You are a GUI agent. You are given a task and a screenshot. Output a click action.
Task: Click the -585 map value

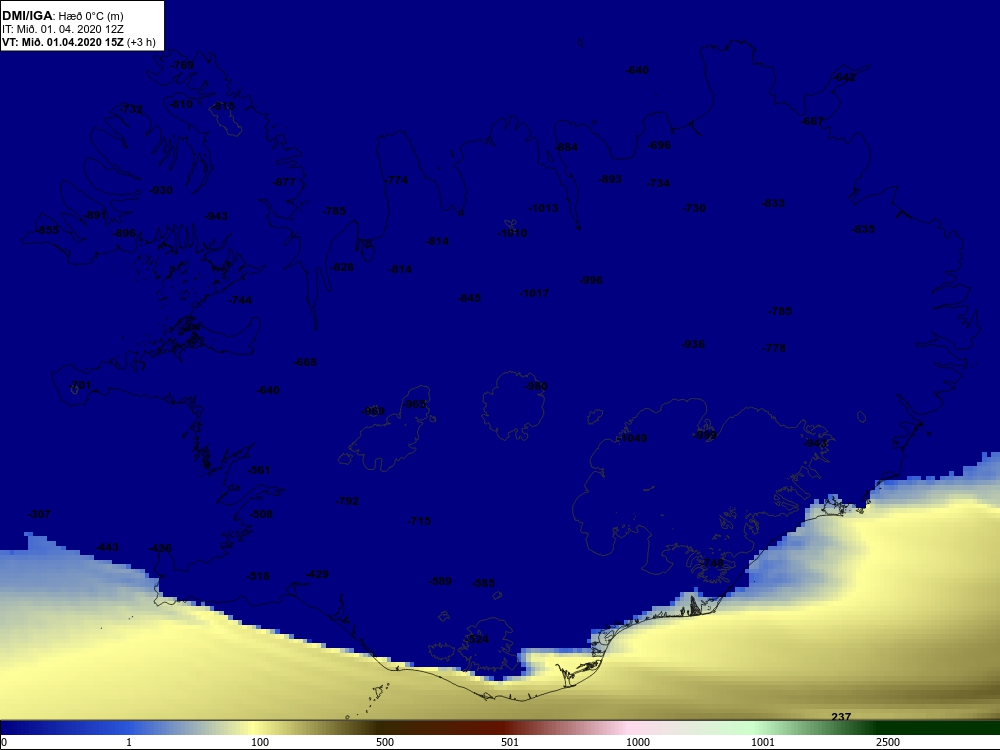(x=483, y=583)
